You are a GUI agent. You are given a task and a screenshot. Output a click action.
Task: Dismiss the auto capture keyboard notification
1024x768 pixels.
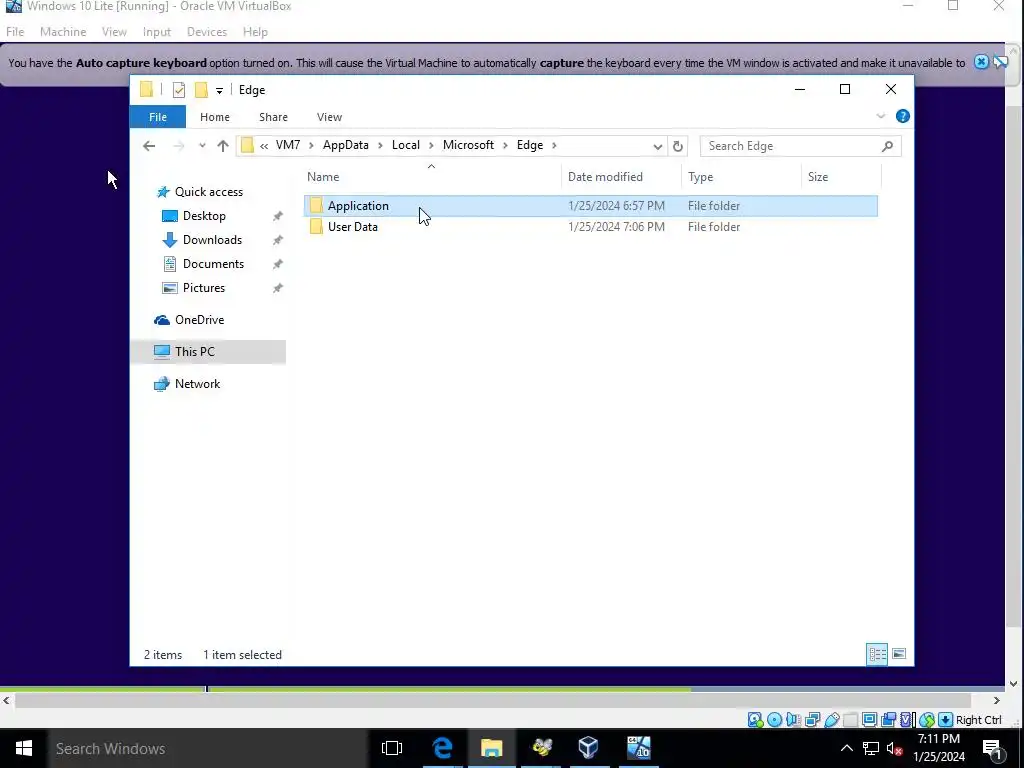[981, 62]
